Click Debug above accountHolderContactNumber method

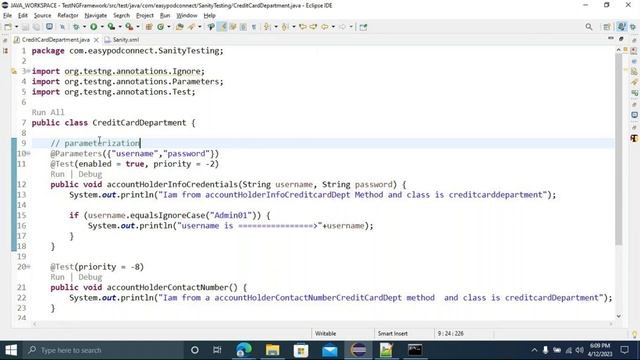(90, 277)
